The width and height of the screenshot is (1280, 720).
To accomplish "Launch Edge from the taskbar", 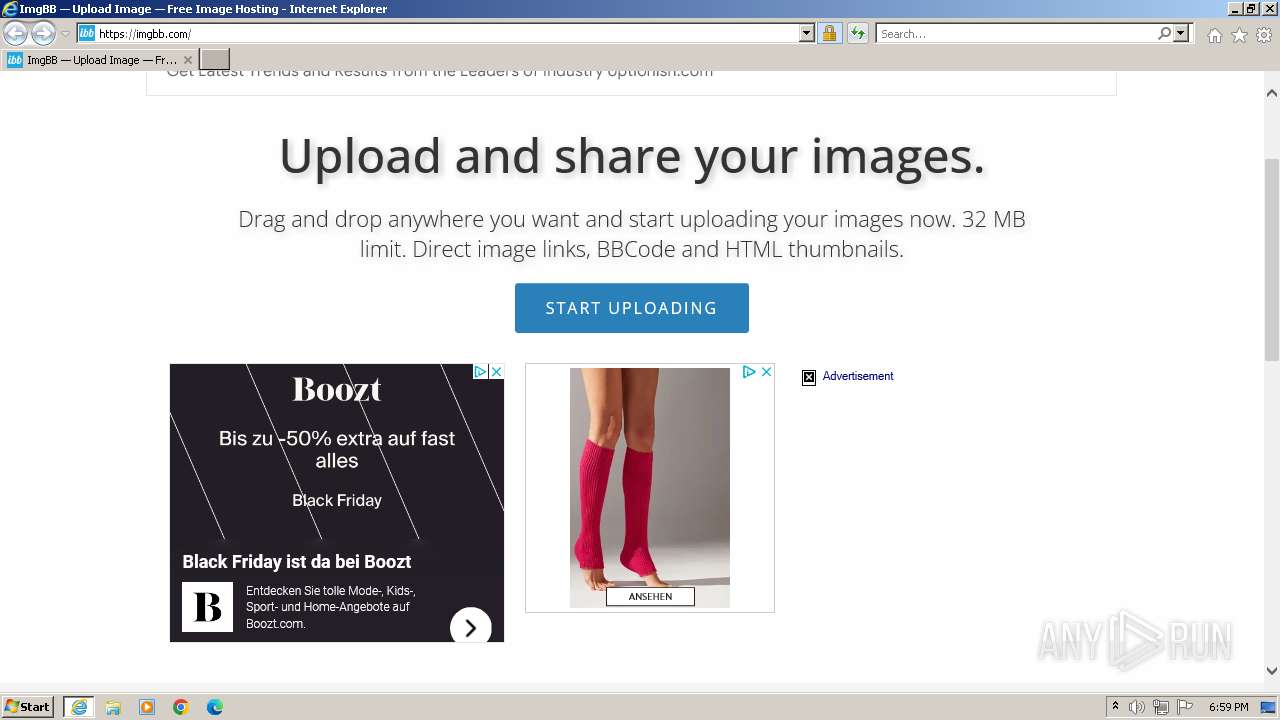I will point(215,707).
